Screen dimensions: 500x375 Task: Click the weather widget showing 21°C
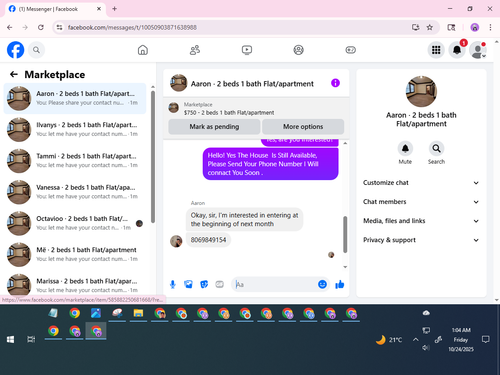(x=389, y=339)
